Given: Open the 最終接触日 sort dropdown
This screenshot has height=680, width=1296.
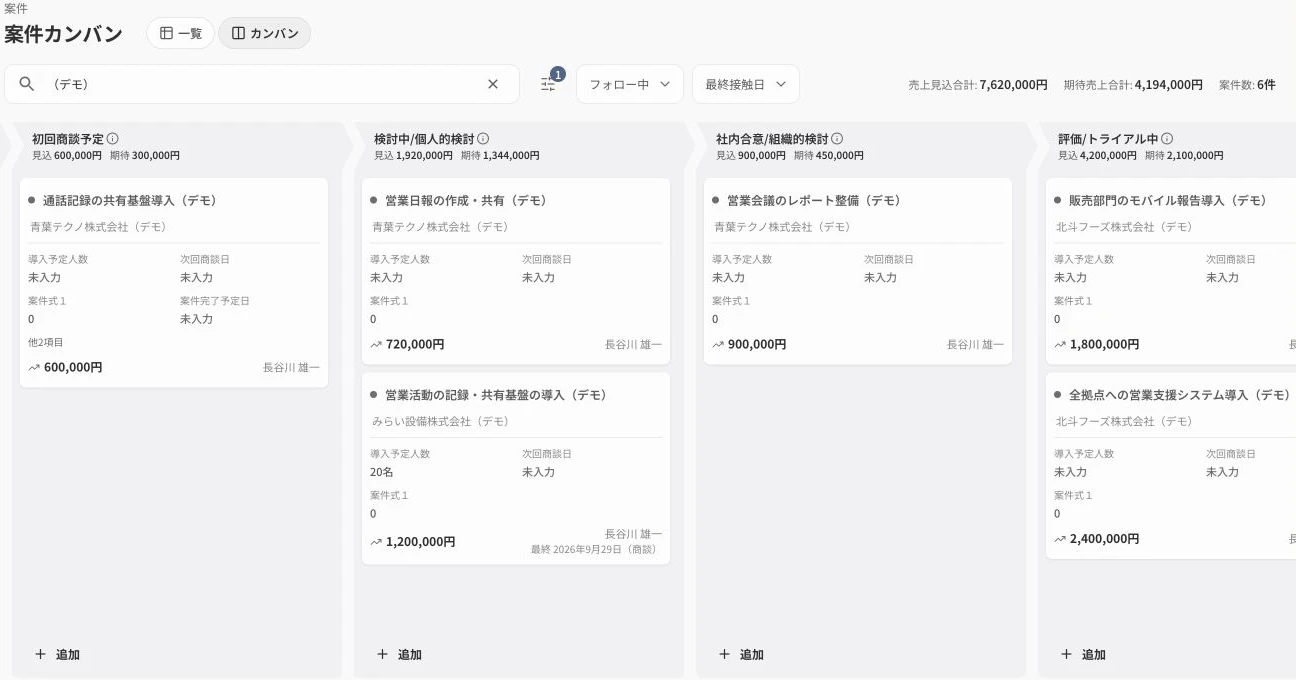Looking at the screenshot, I should click(746, 84).
